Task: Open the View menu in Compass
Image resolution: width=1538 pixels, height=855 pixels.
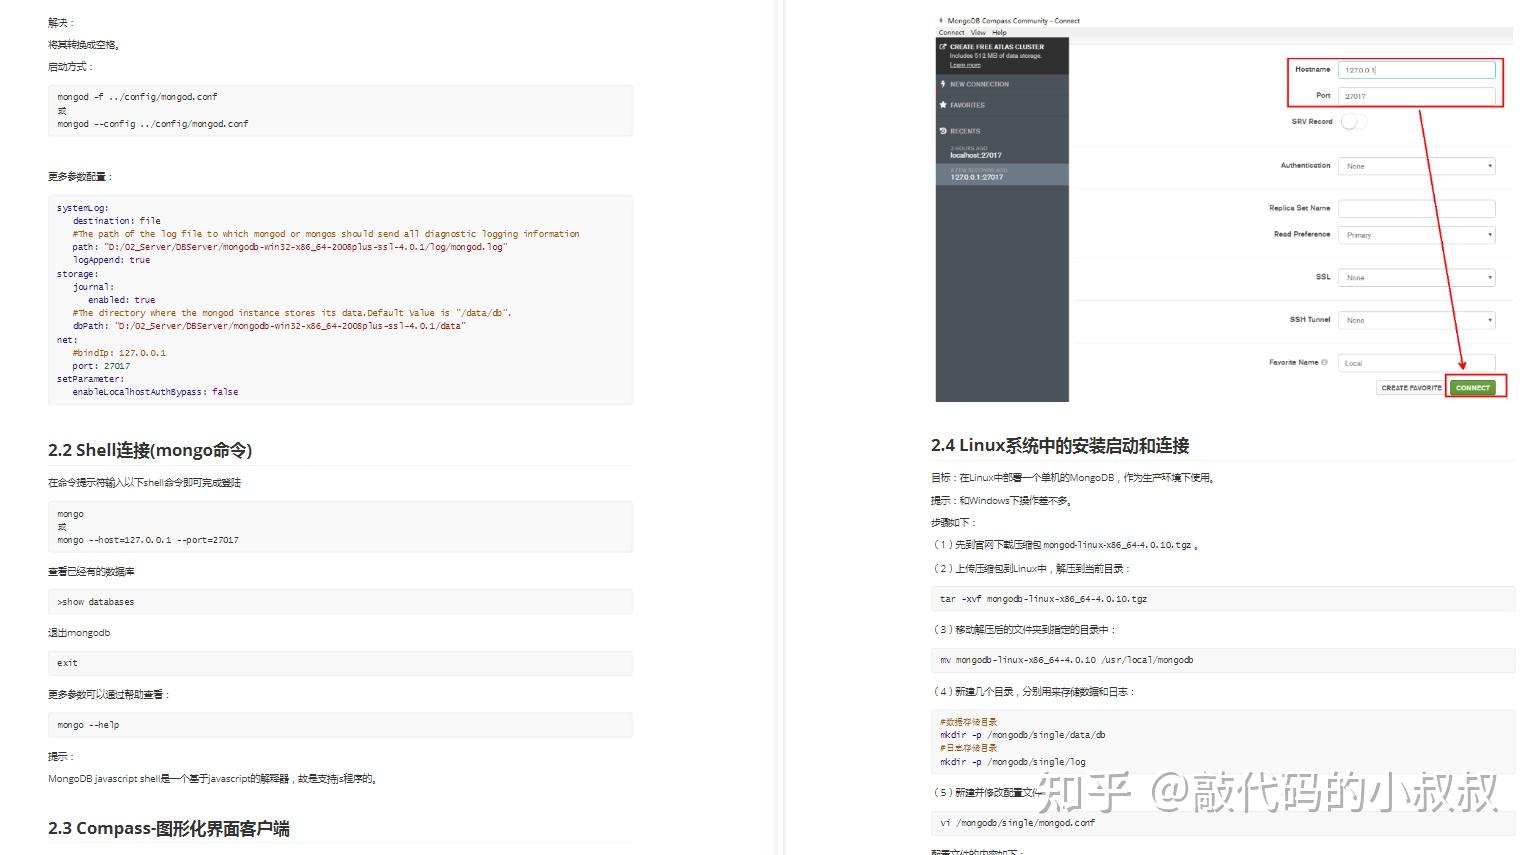Action: (x=978, y=32)
